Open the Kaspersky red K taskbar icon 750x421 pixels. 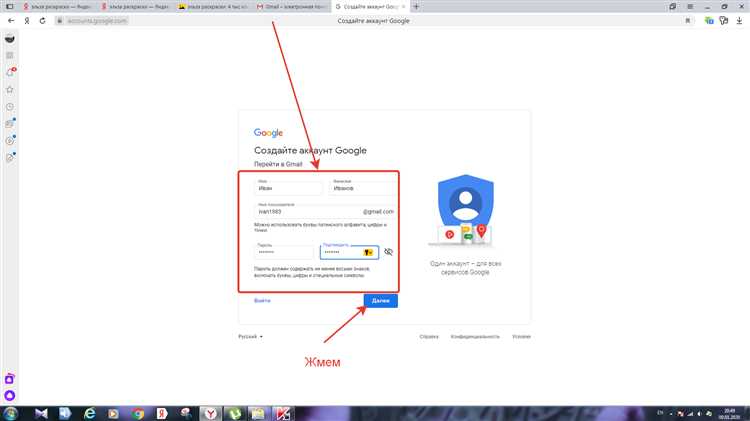click(282, 413)
